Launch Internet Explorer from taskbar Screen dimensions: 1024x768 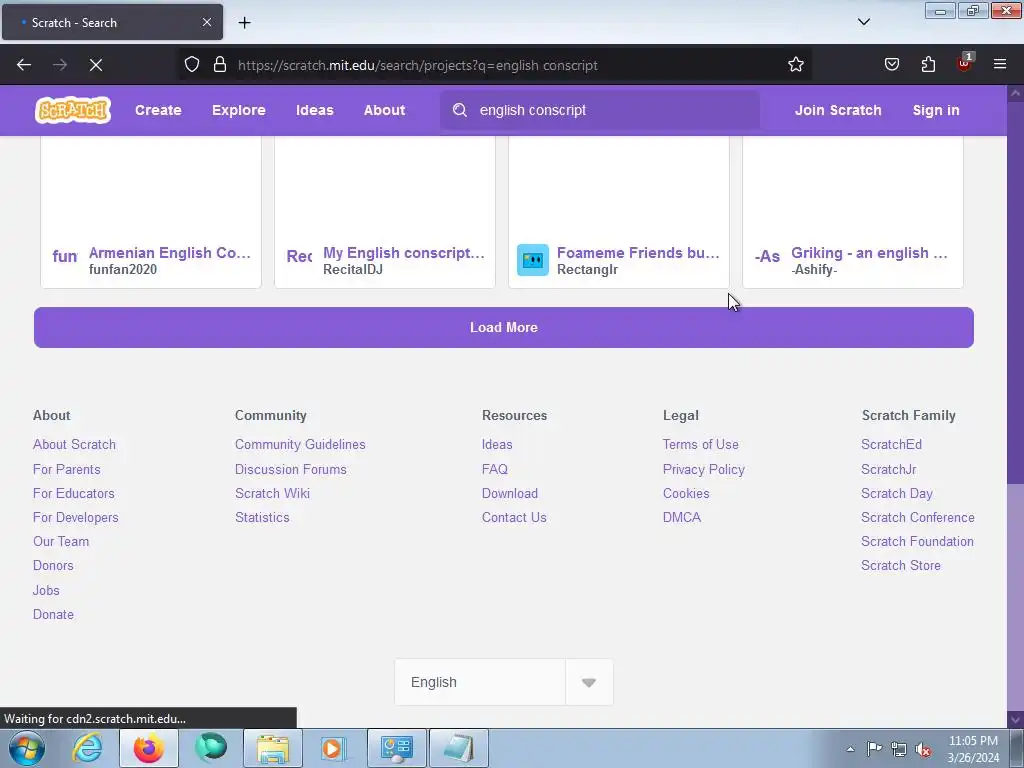(x=88, y=748)
